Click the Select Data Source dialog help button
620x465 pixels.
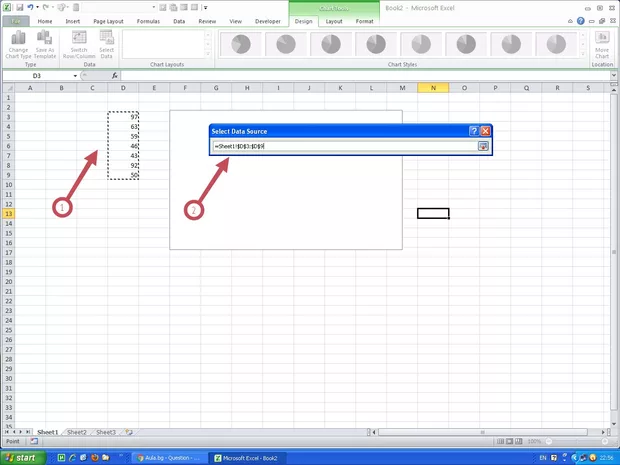coord(474,131)
